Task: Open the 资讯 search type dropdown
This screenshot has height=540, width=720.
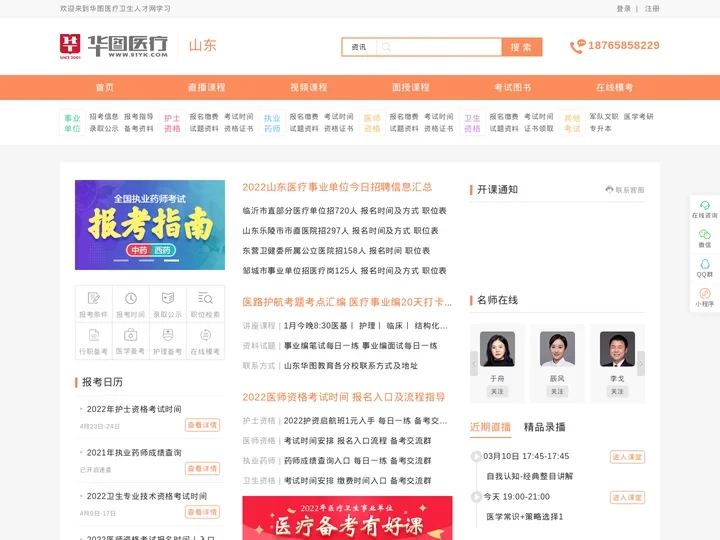Action: pos(359,47)
